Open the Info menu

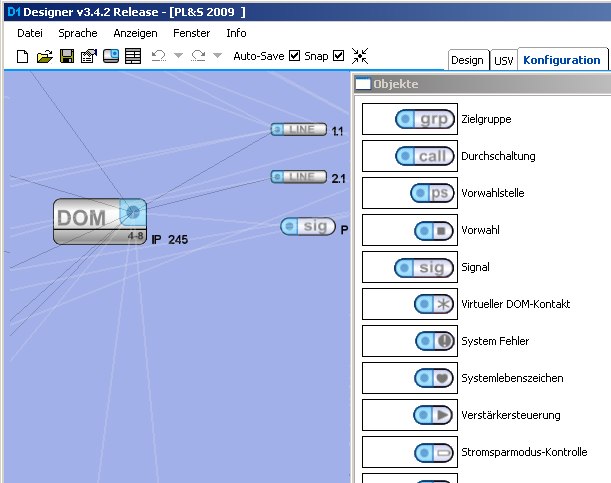pyautogui.click(x=237, y=33)
